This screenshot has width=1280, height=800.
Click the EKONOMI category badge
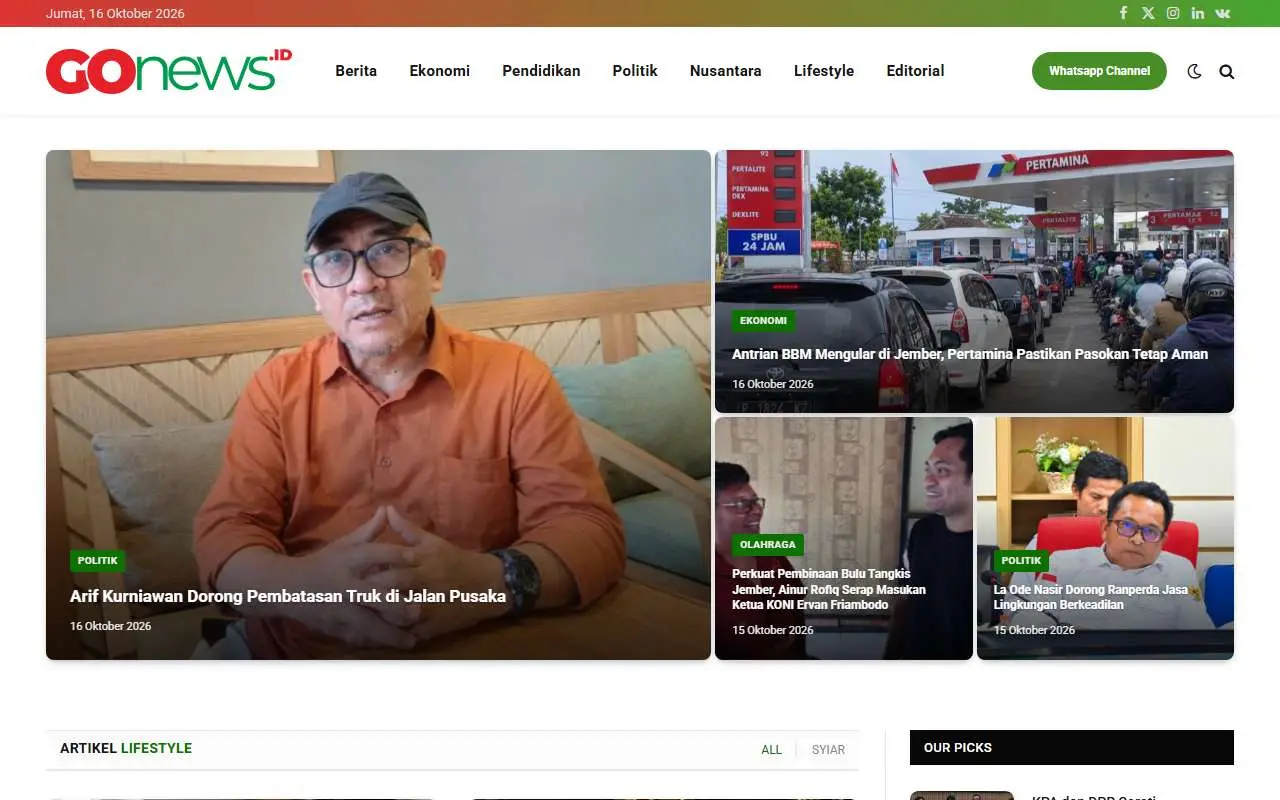pos(763,321)
